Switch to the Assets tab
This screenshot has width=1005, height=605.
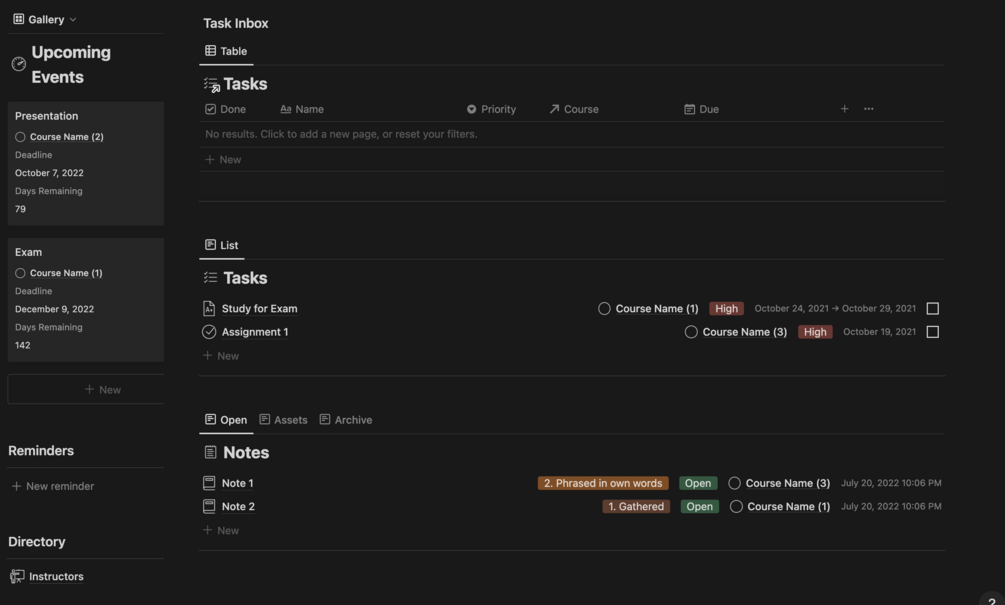coord(283,420)
